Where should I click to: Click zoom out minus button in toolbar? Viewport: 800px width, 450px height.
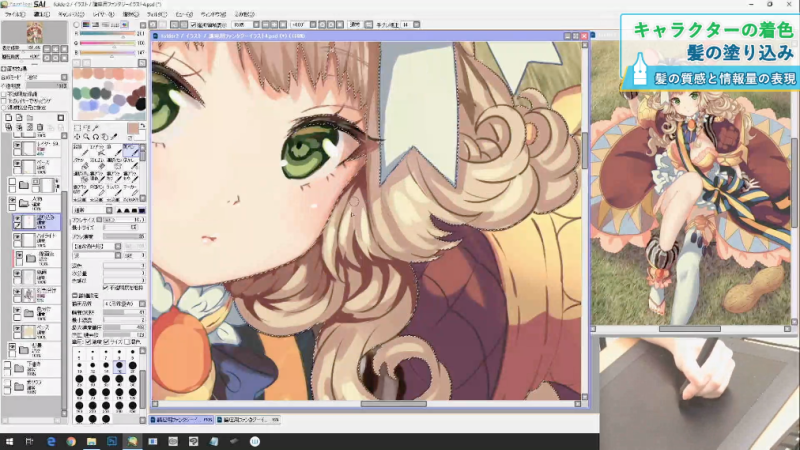(x=265, y=24)
